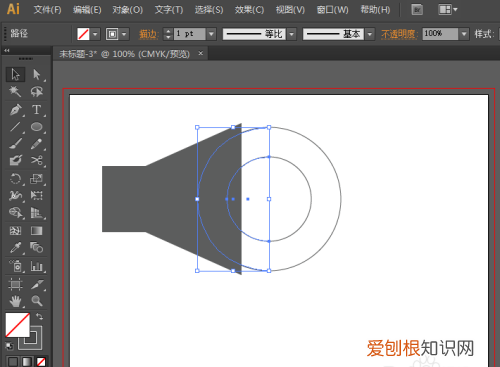Select the Artboard tool
The image size is (500, 367).
coord(15,284)
